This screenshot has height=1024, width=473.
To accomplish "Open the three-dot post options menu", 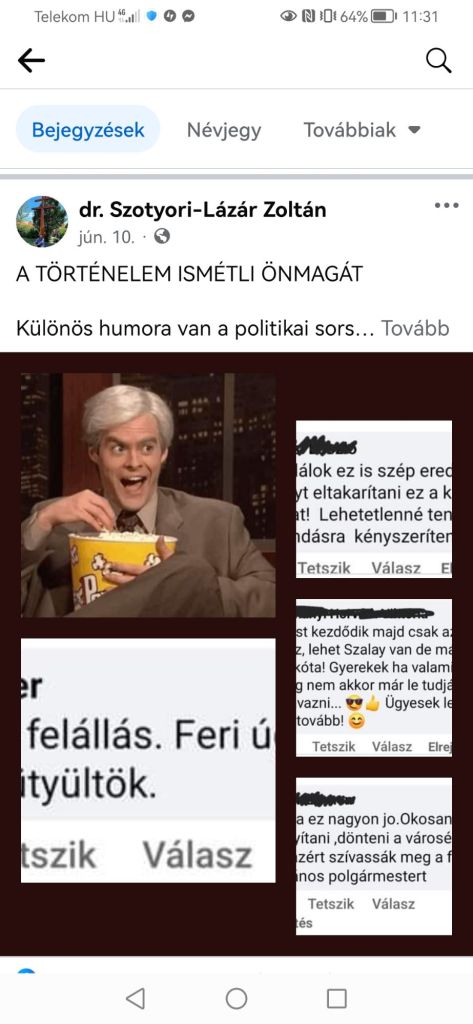I will (x=446, y=206).
